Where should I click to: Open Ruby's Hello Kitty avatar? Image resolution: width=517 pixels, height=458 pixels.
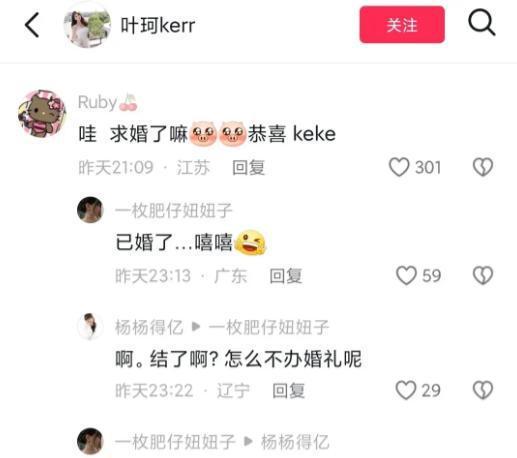pyautogui.click(x=42, y=113)
